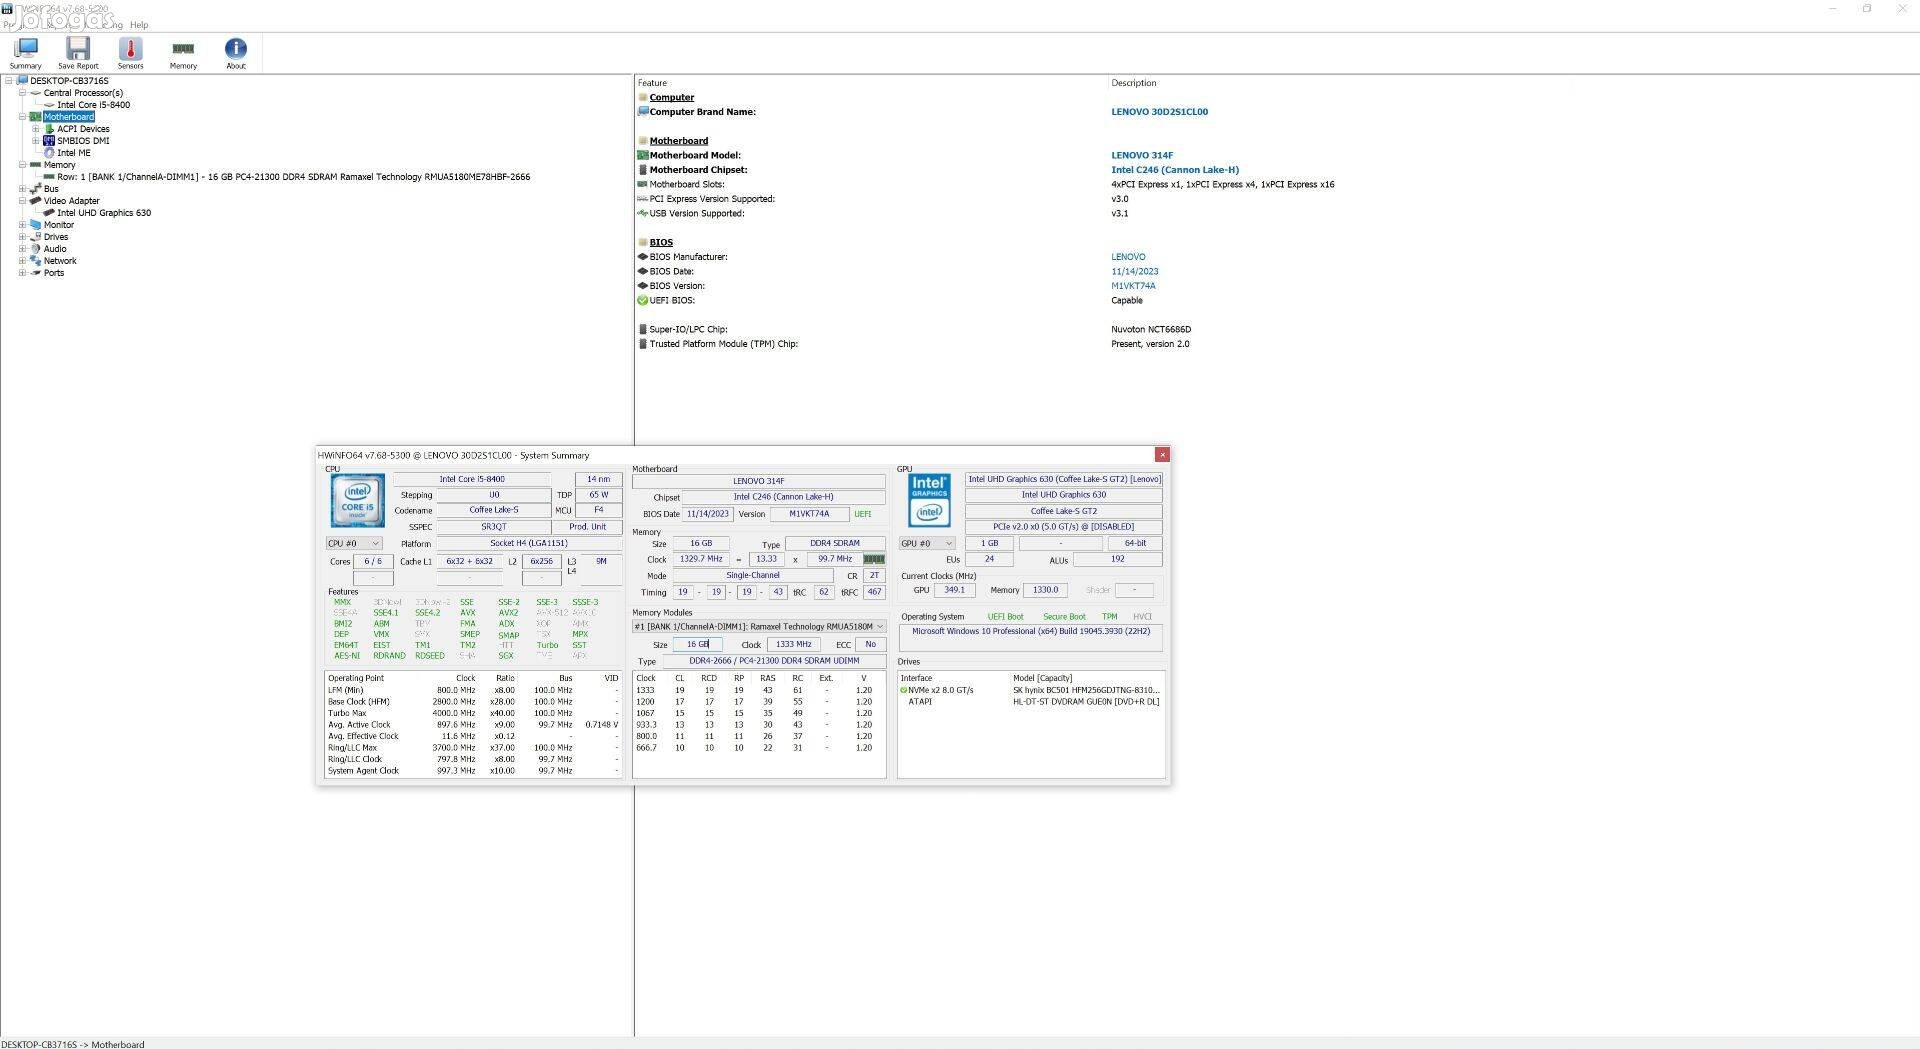Click the Description column header
Image resolution: width=1920 pixels, height=1049 pixels.
pyautogui.click(x=1133, y=83)
